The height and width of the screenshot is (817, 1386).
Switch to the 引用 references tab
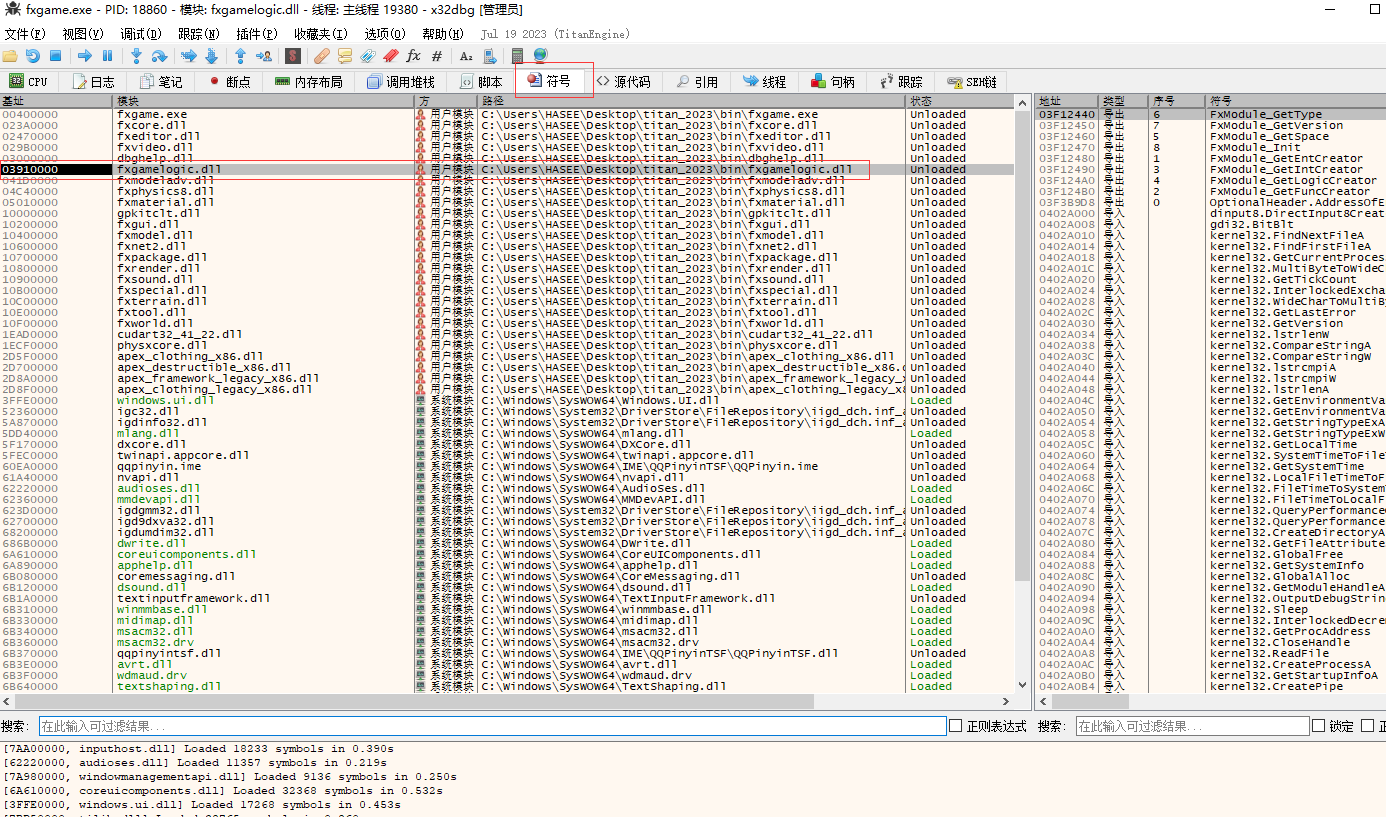click(697, 82)
